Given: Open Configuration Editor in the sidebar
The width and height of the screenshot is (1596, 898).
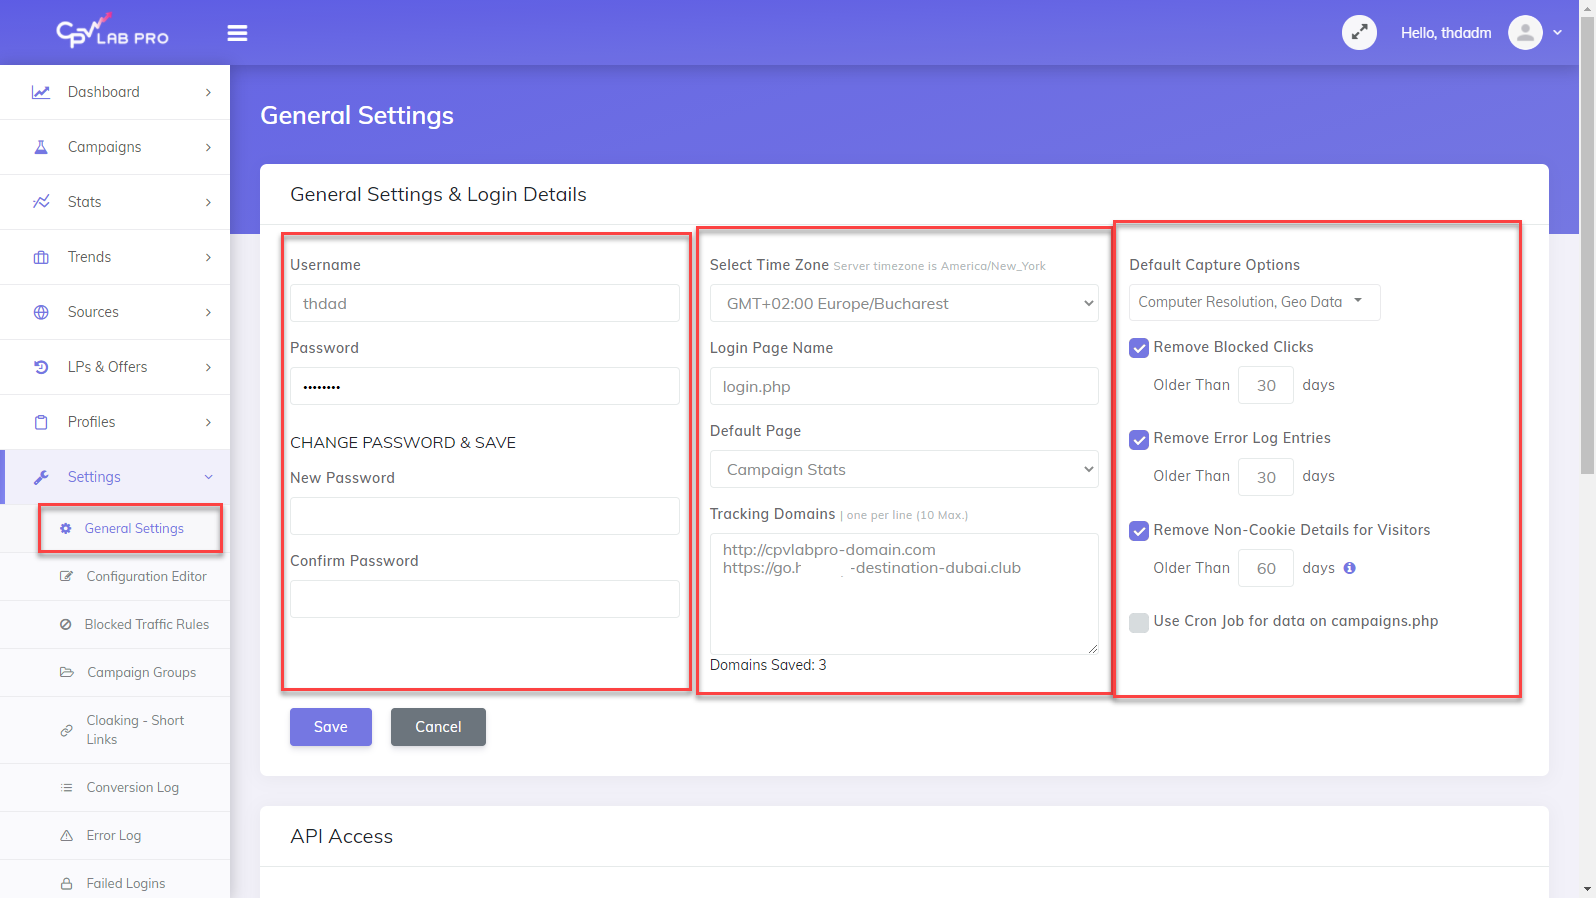Looking at the screenshot, I should click(x=146, y=576).
